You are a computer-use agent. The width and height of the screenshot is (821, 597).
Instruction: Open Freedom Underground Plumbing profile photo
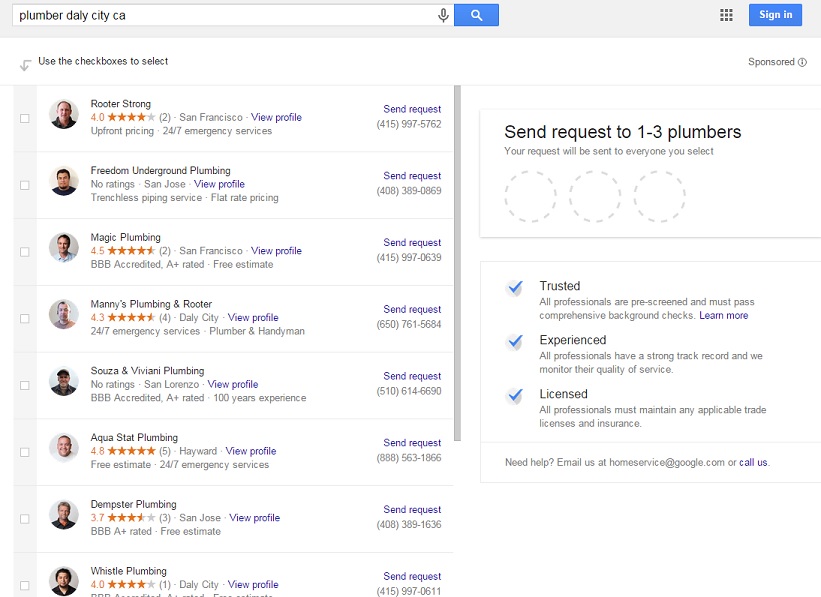(64, 181)
